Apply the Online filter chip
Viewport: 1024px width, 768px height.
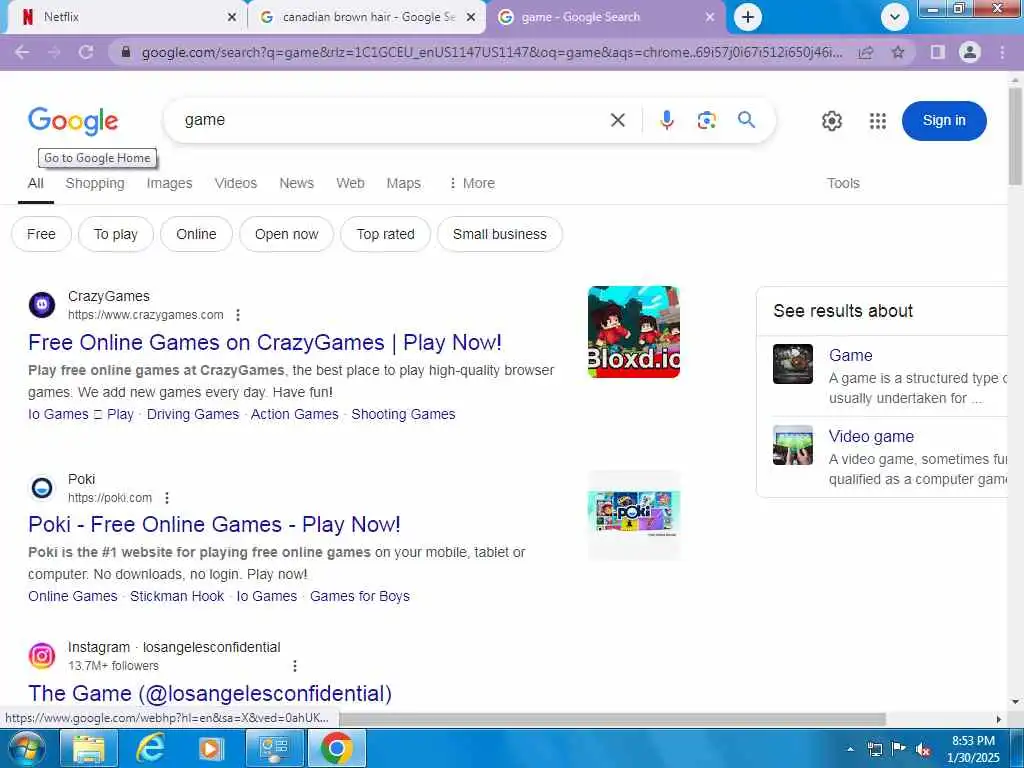pyautogui.click(x=196, y=234)
